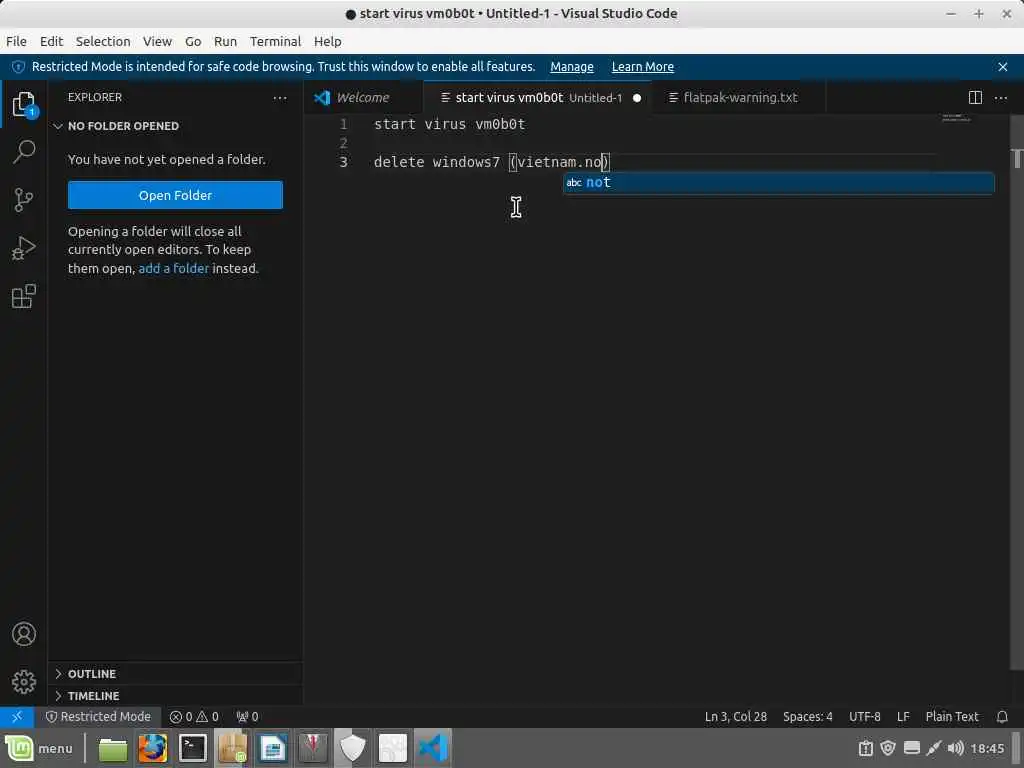Open the Help menu
1024x768 pixels.
327,41
